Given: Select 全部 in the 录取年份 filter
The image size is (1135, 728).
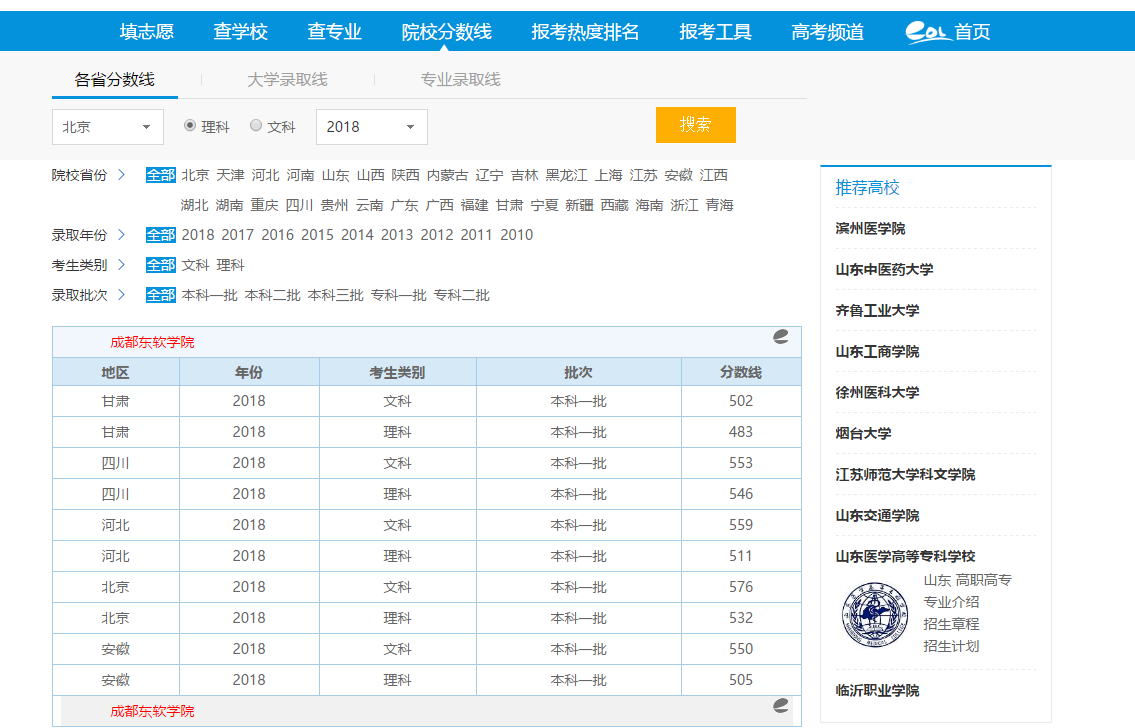Looking at the screenshot, I should pos(161,235).
